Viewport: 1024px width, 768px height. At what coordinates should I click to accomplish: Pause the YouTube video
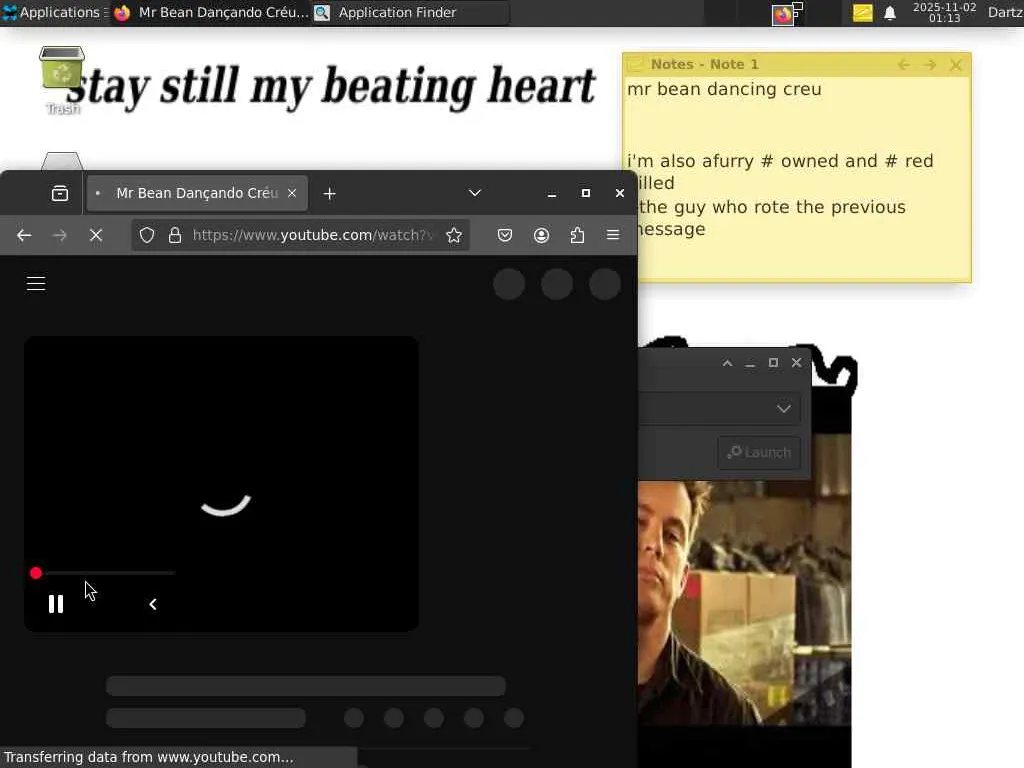click(x=56, y=604)
